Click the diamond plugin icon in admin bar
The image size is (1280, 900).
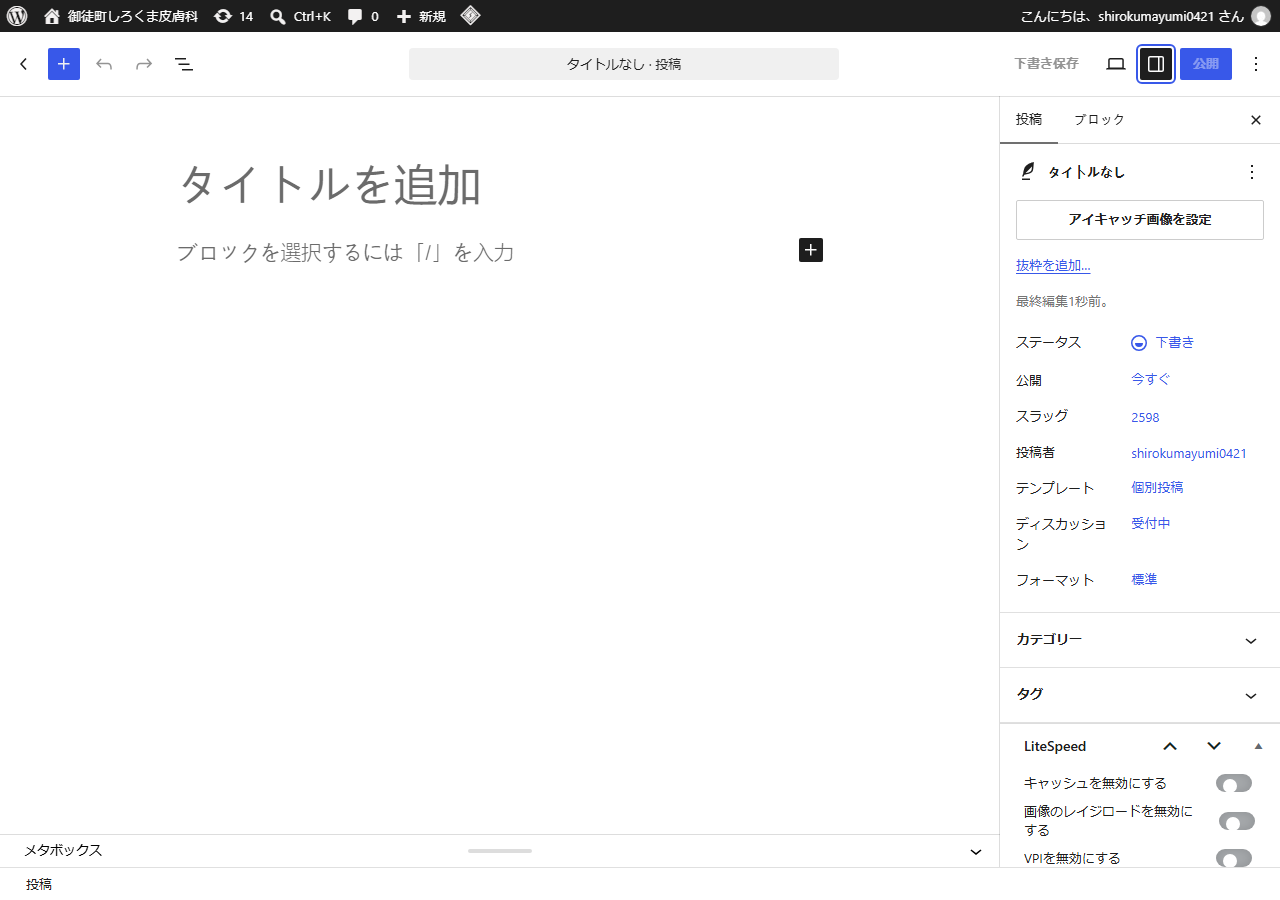pyautogui.click(x=470, y=16)
